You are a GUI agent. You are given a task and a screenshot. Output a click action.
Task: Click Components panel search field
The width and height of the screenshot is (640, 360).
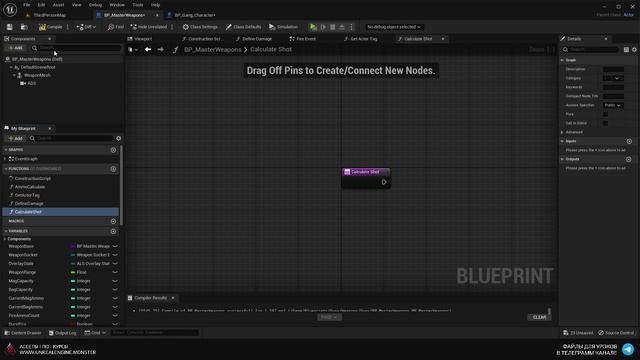pyautogui.click(x=77, y=48)
